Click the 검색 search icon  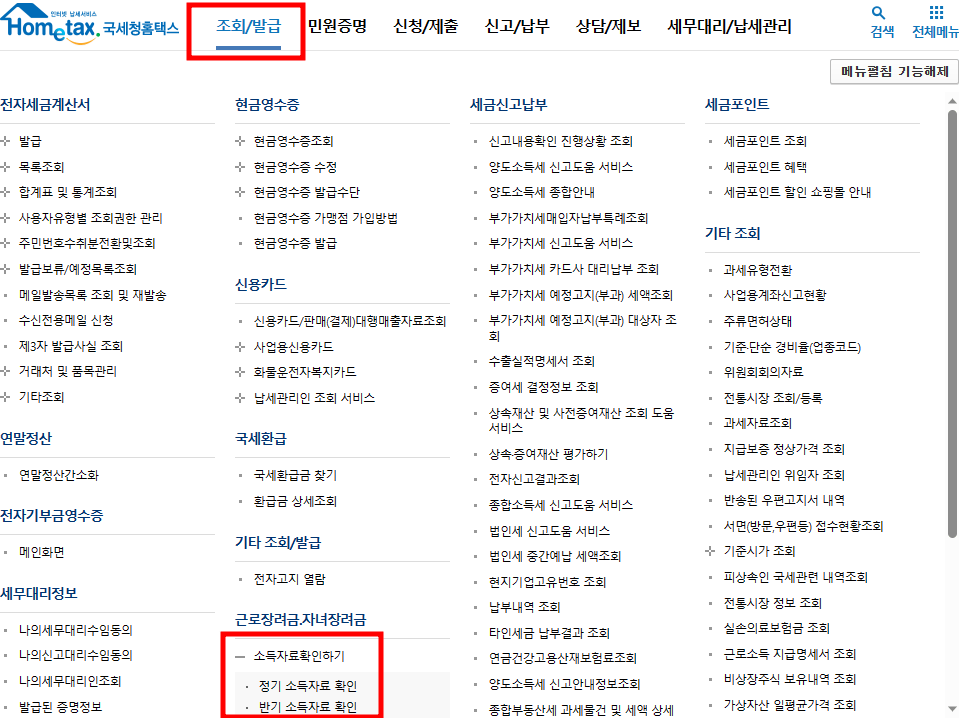click(x=875, y=22)
